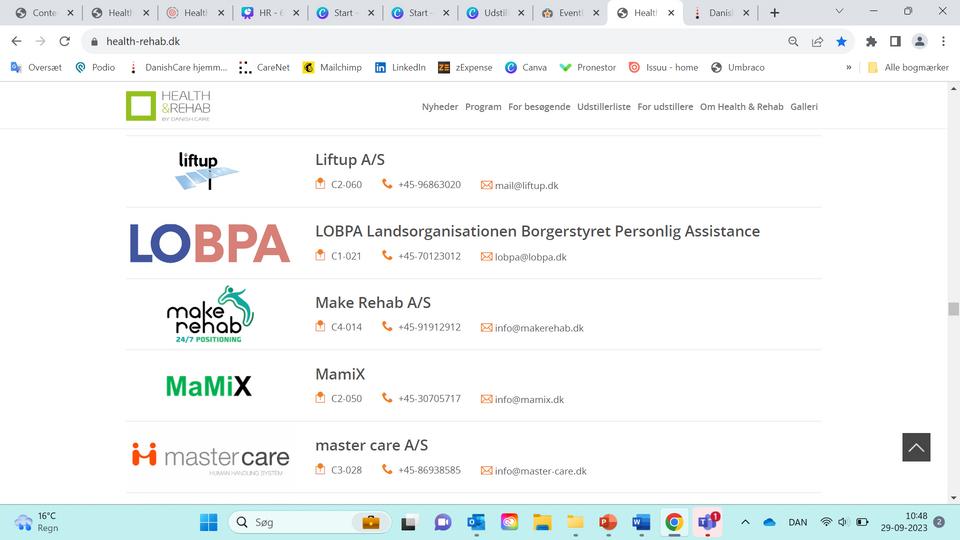Expand hidden bookmarks chevron
This screenshot has width=960, height=540.
pos(849,67)
